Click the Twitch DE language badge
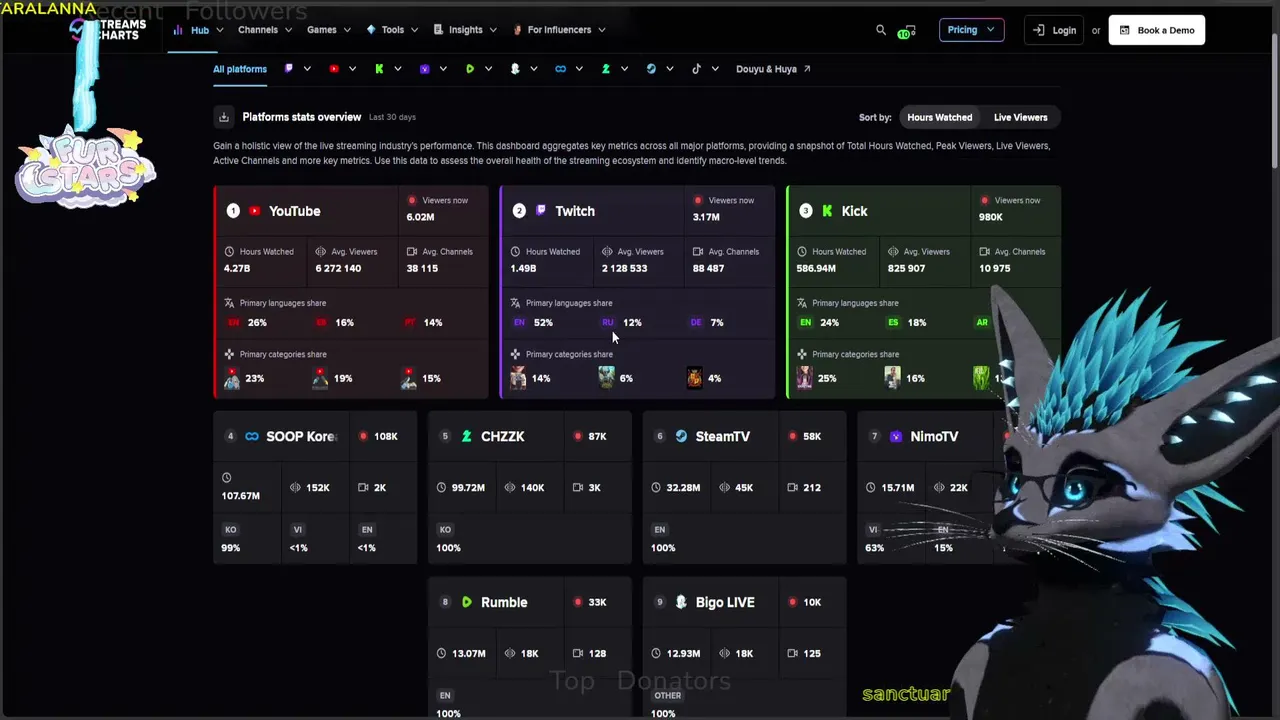This screenshot has width=1280, height=720. (x=696, y=322)
